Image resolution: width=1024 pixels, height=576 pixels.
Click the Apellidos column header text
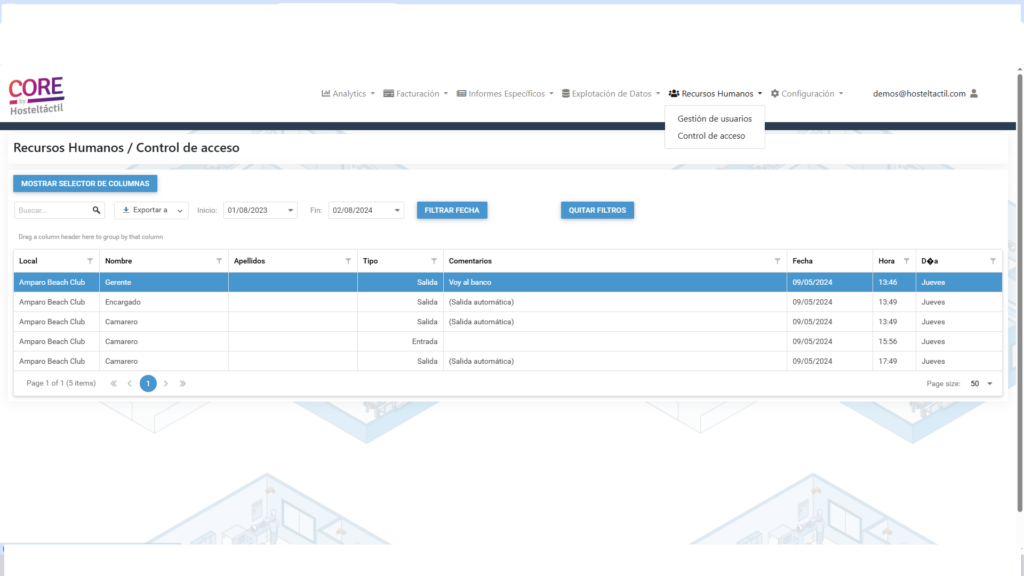(x=249, y=261)
